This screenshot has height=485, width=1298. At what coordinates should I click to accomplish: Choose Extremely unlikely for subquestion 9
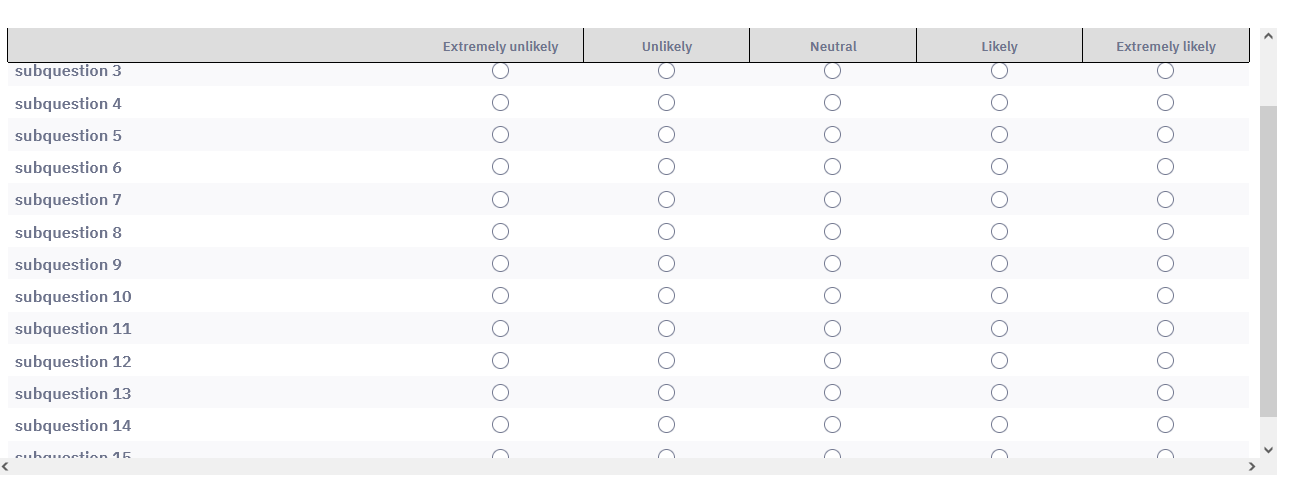(500, 264)
